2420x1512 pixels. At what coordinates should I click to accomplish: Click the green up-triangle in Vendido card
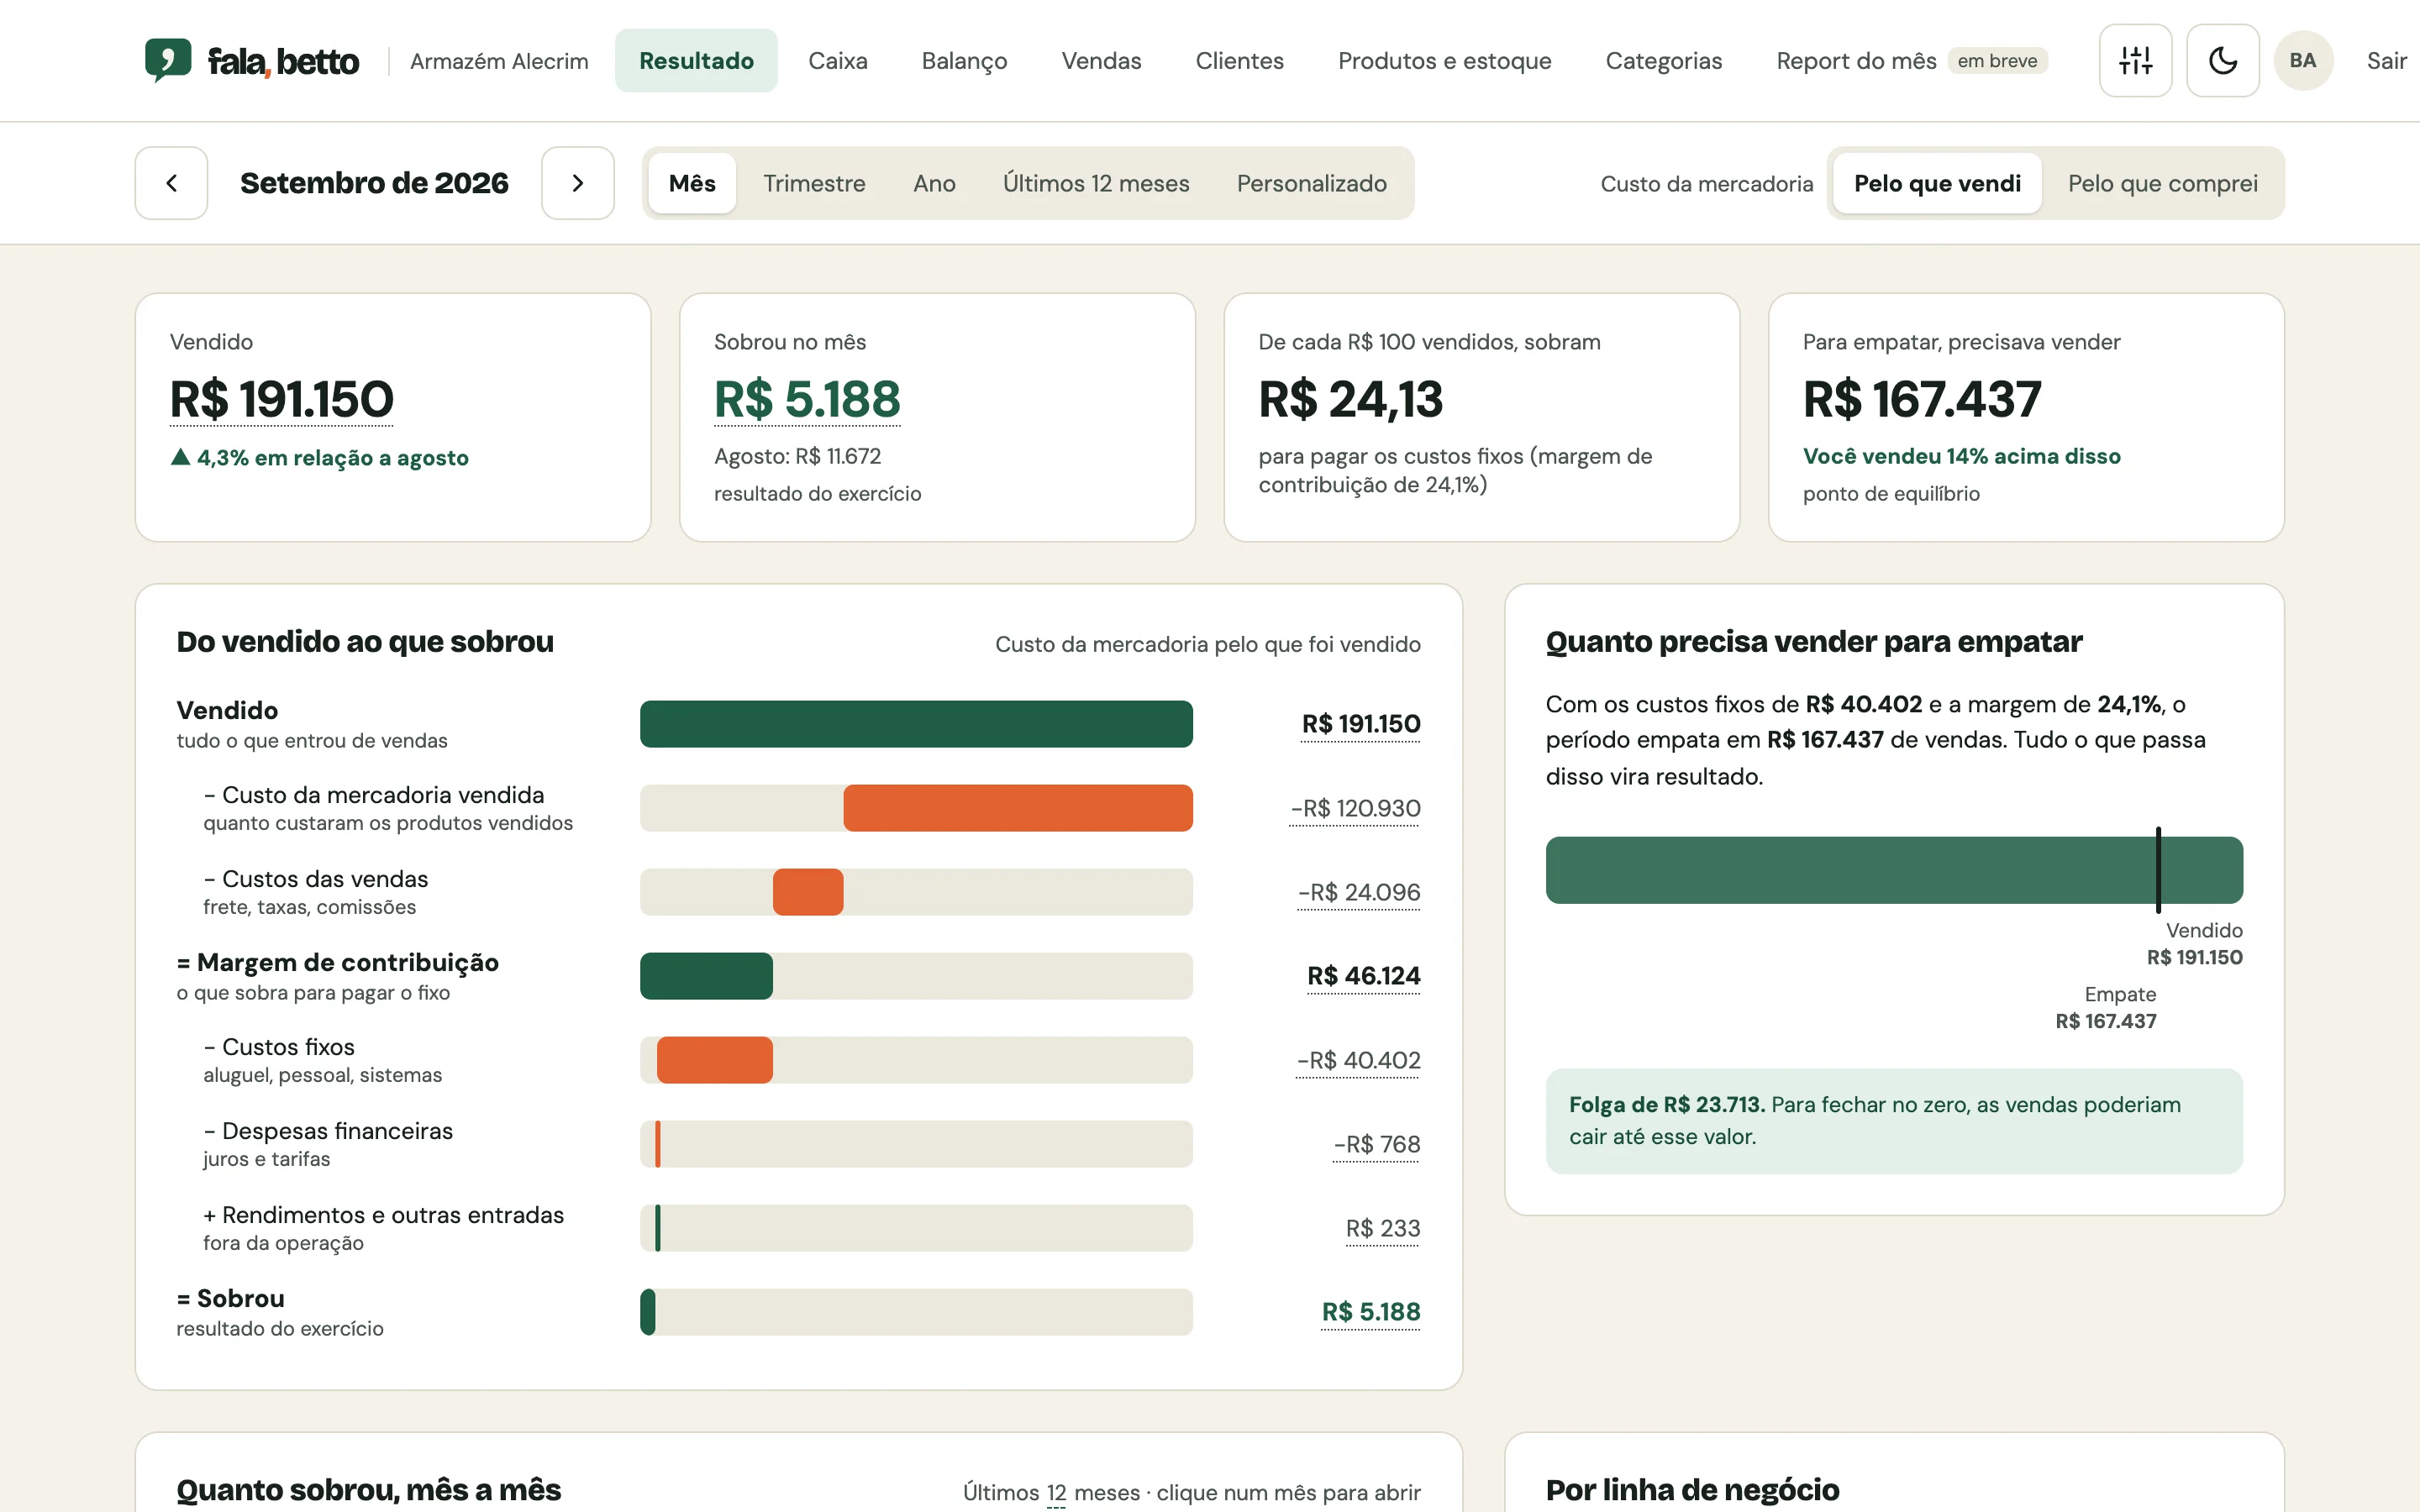[x=180, y=457]
